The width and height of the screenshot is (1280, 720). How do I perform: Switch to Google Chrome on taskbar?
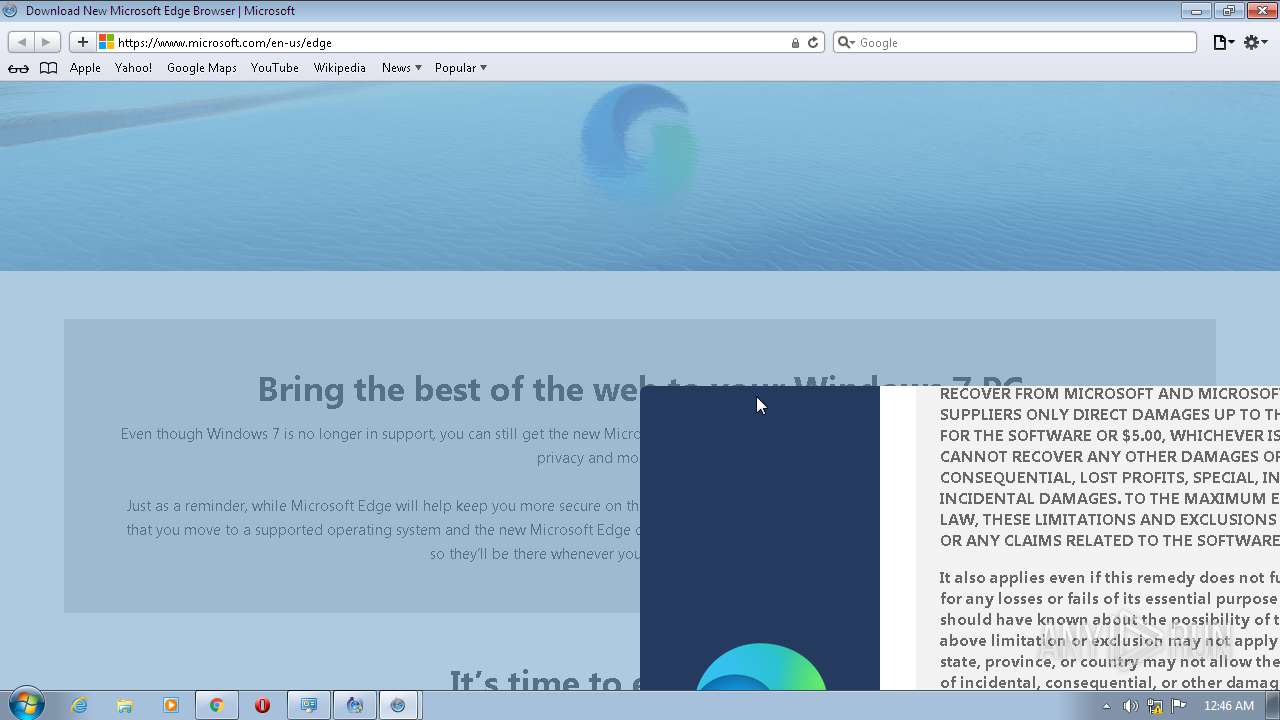click(216, 705)
